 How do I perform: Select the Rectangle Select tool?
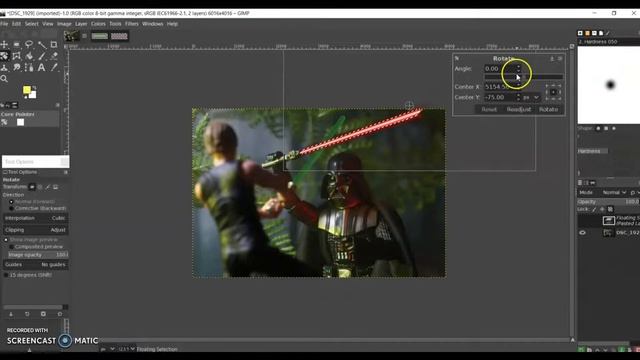[17, 44]
